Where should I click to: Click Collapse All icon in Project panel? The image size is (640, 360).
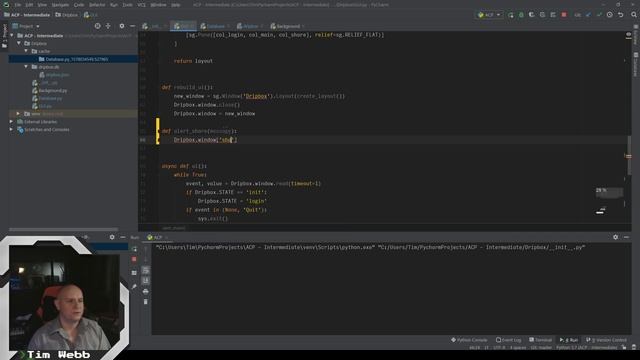(x=108, y=26)
